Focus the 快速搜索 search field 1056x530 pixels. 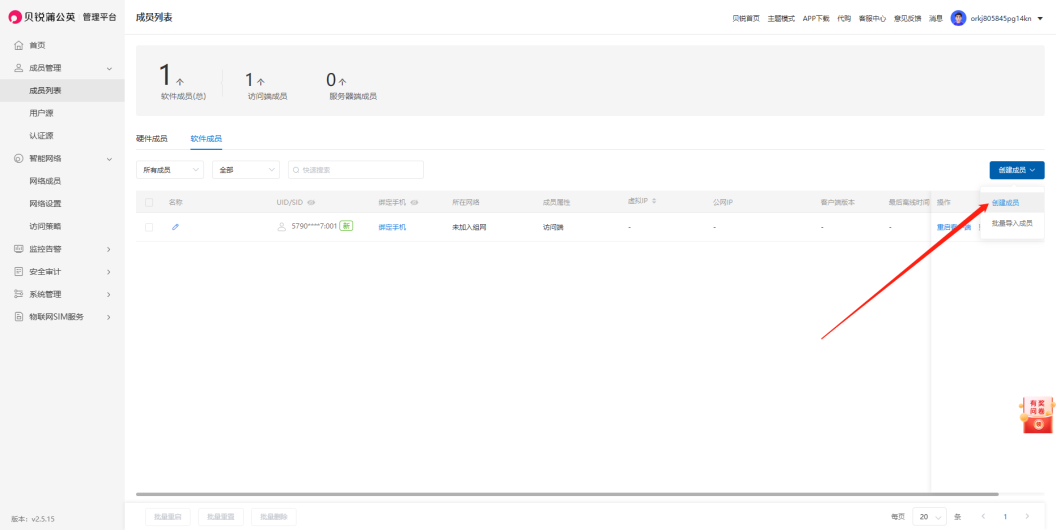(356, 170)
